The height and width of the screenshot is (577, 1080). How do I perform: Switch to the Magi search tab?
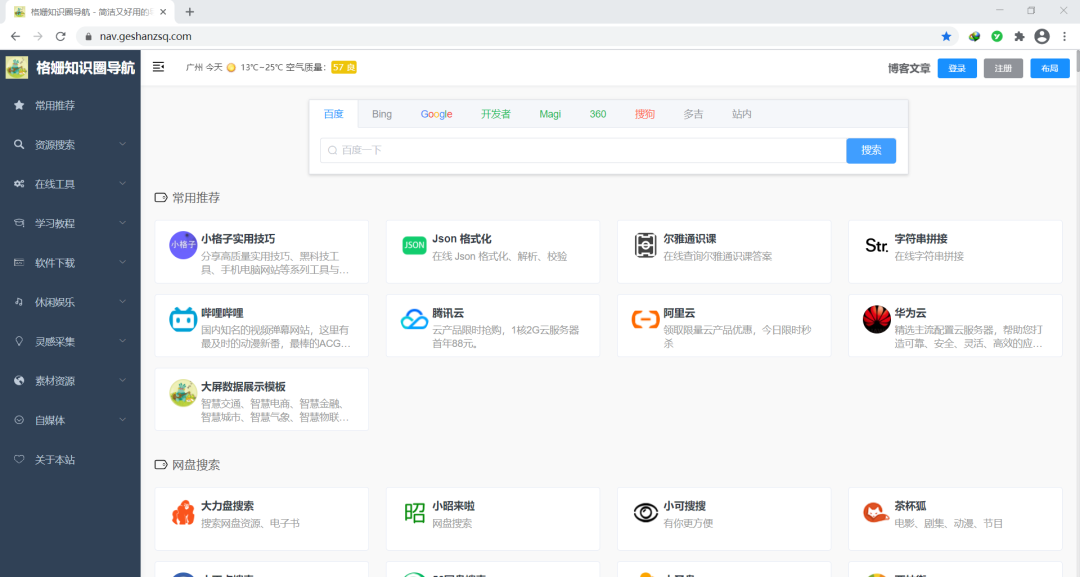(x=550, y=114)
